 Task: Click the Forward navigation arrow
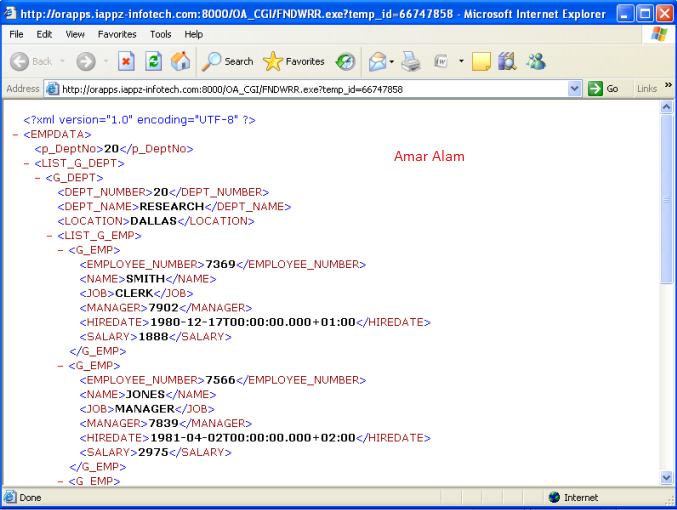click(86, 61)
